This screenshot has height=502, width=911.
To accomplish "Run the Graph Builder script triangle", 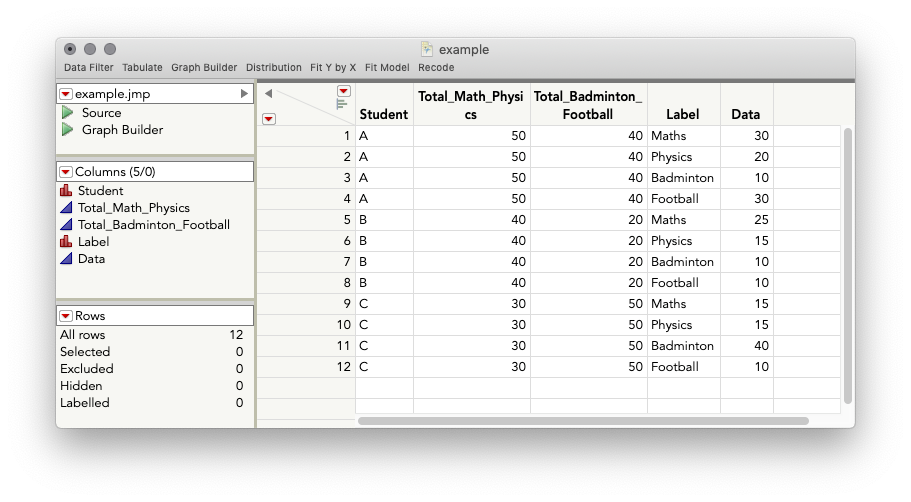I will pos(67,130).
